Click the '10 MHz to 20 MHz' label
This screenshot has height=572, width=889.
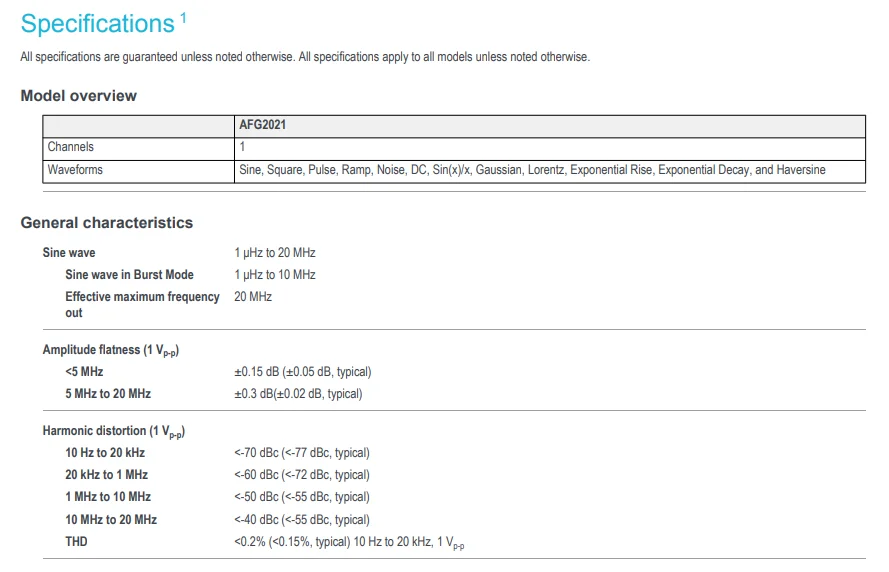111,520
